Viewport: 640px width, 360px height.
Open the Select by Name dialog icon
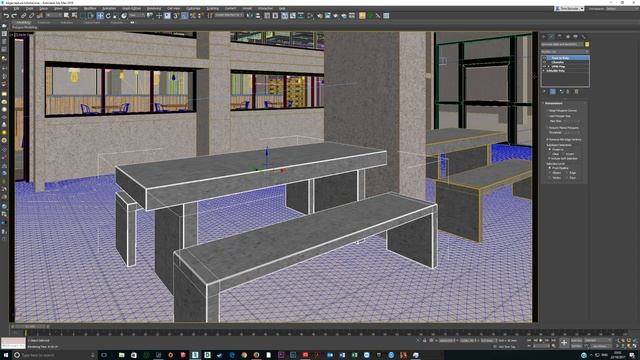click(x=74, y=16)
